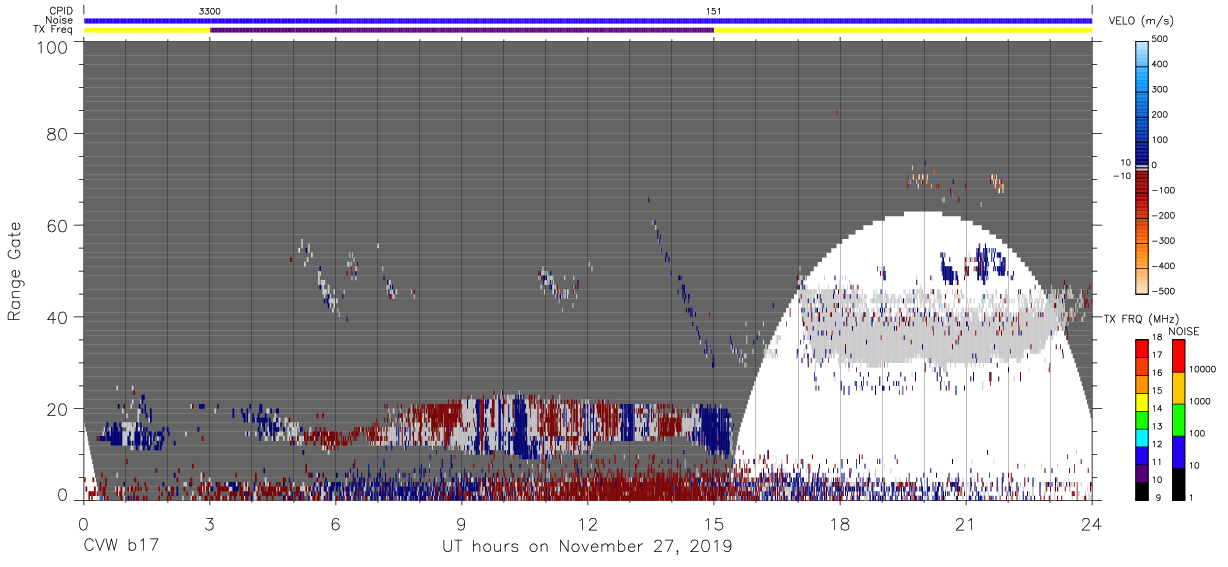This screenshot has width=1228, height=567.
Task: Click the 100 tick on the Range Gate axis
Action: 54,47
